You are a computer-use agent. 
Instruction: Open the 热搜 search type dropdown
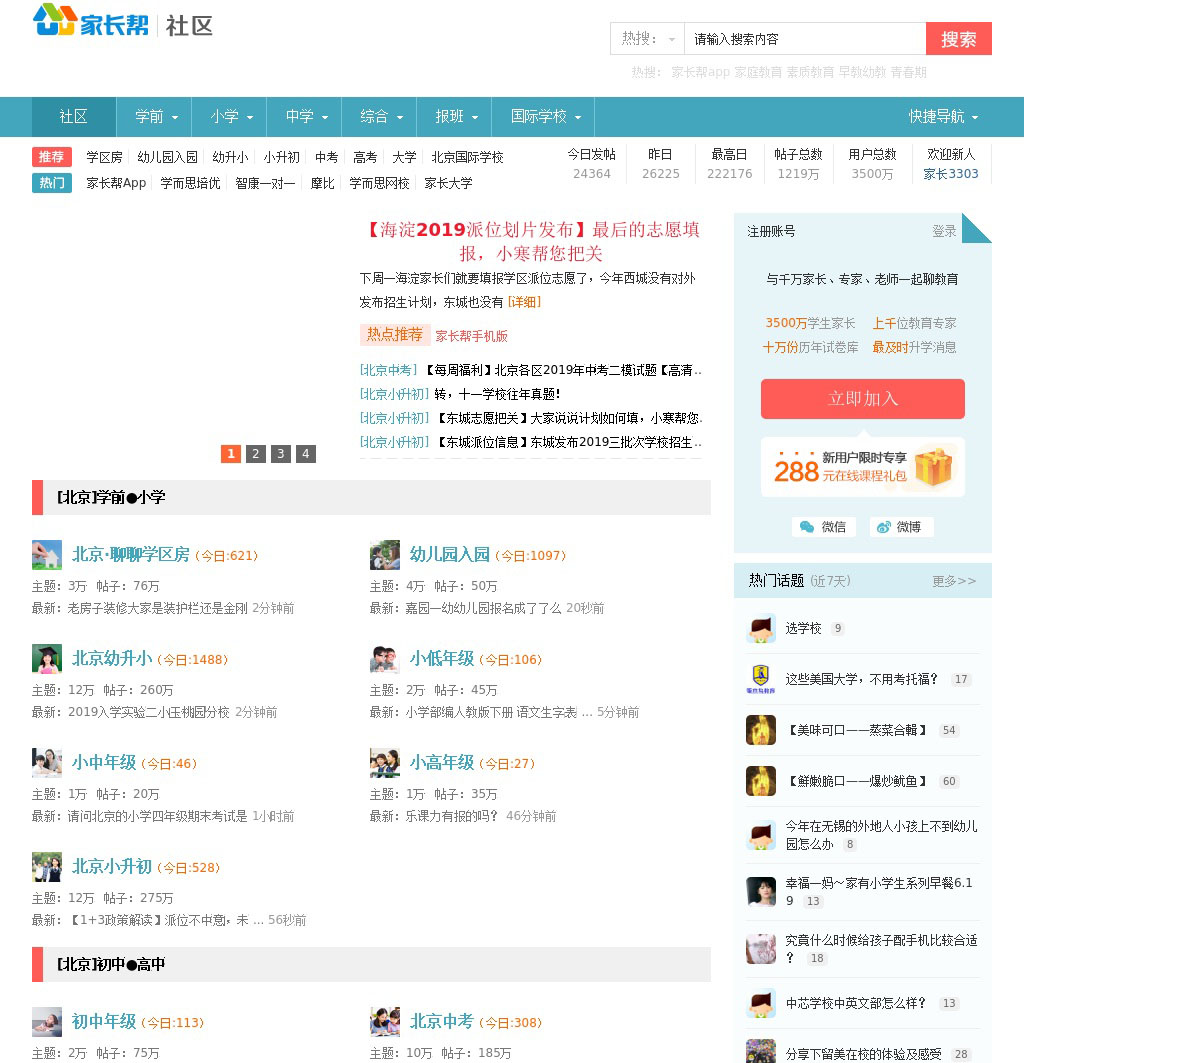click(648, 39)
